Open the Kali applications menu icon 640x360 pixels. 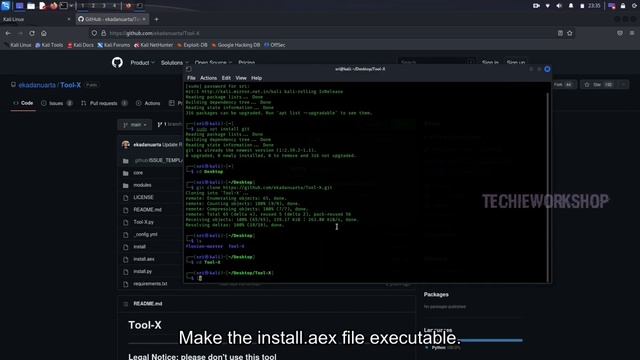click(5, 6)
